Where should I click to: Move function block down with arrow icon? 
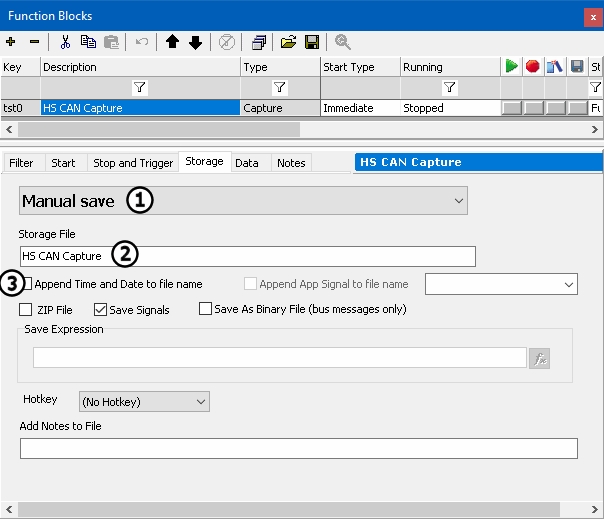(x=195, y=42)
